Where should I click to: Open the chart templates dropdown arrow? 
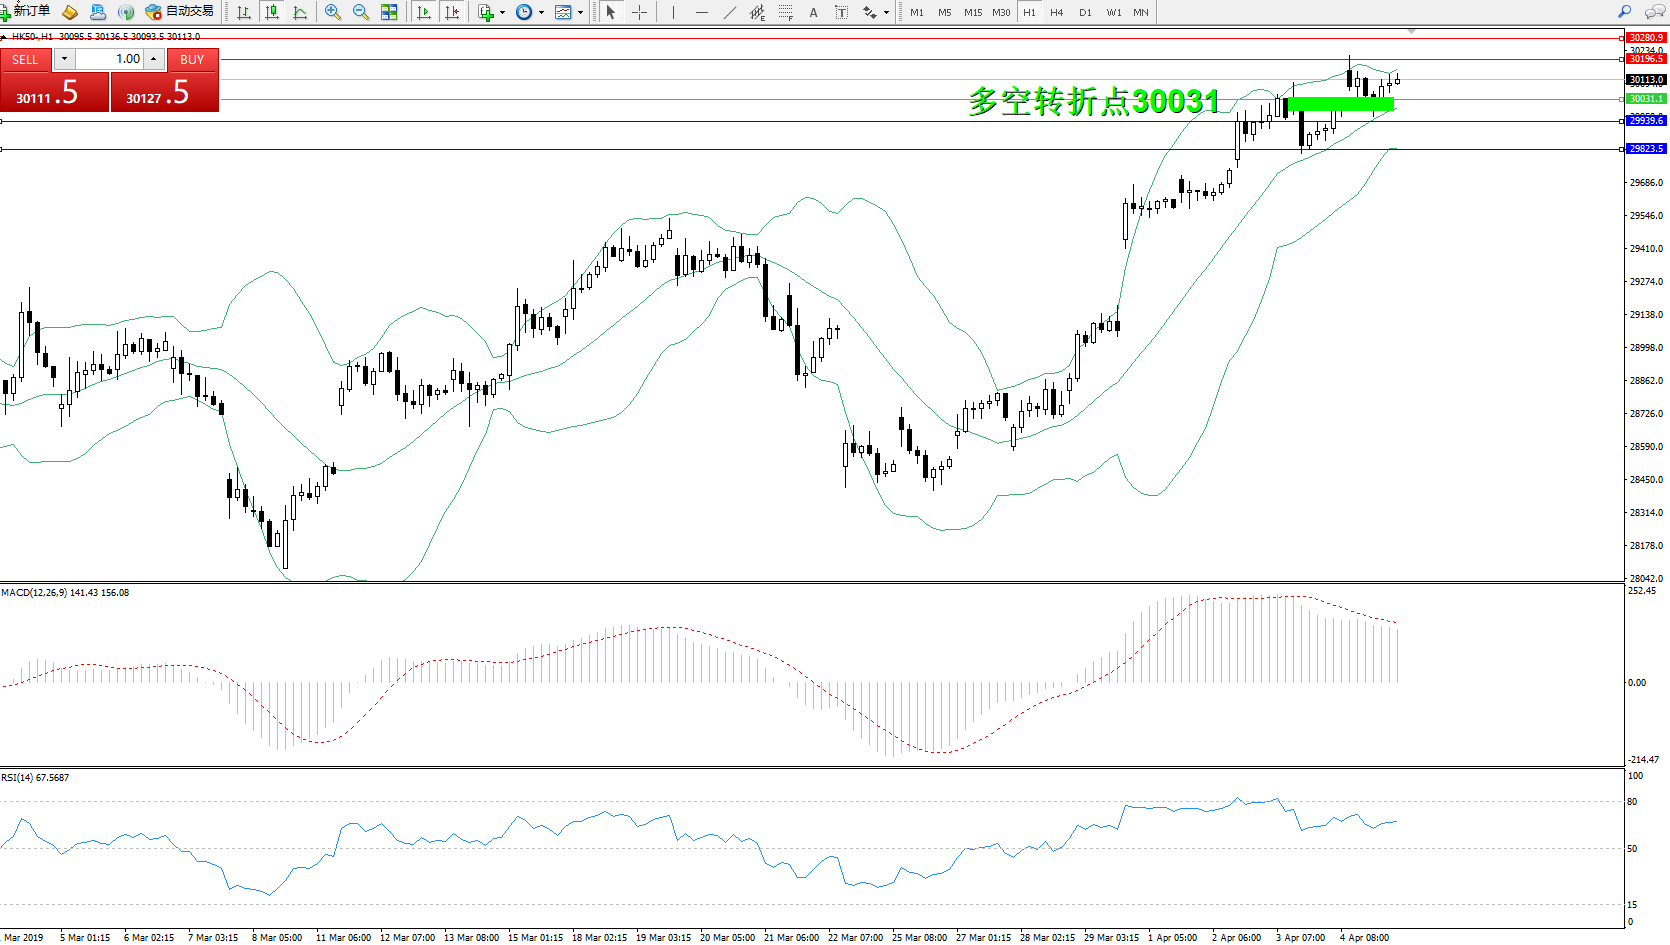[x=580, y=13]
